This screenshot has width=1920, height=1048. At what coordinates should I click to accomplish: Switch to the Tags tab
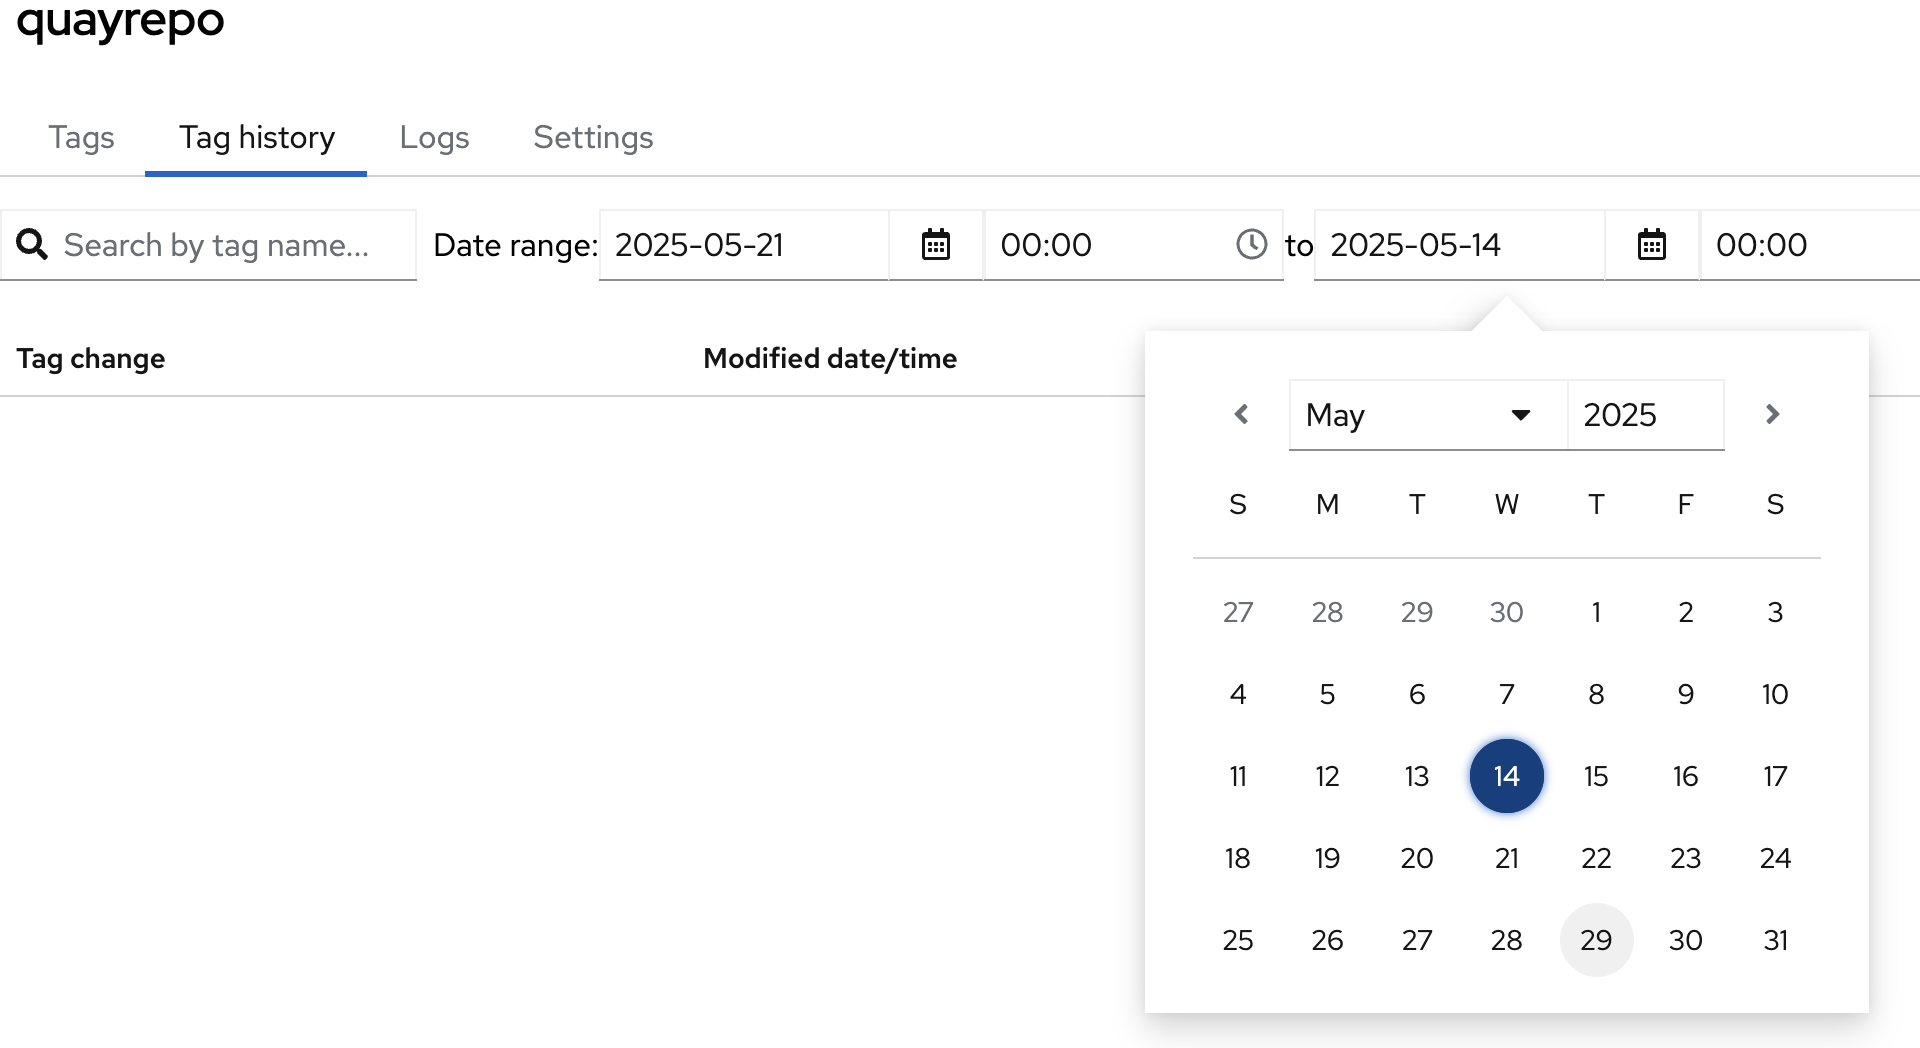coord(81,137)
